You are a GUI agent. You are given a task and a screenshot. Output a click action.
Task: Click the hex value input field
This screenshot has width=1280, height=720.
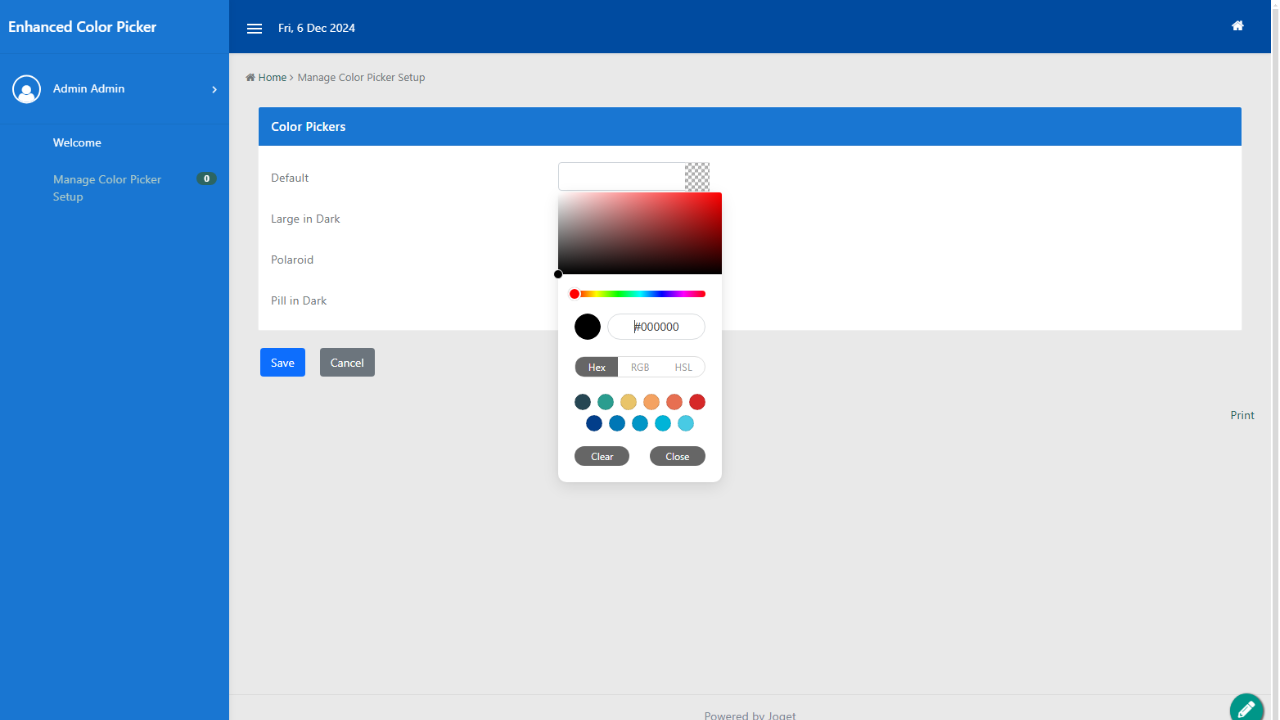coord(657,327)
